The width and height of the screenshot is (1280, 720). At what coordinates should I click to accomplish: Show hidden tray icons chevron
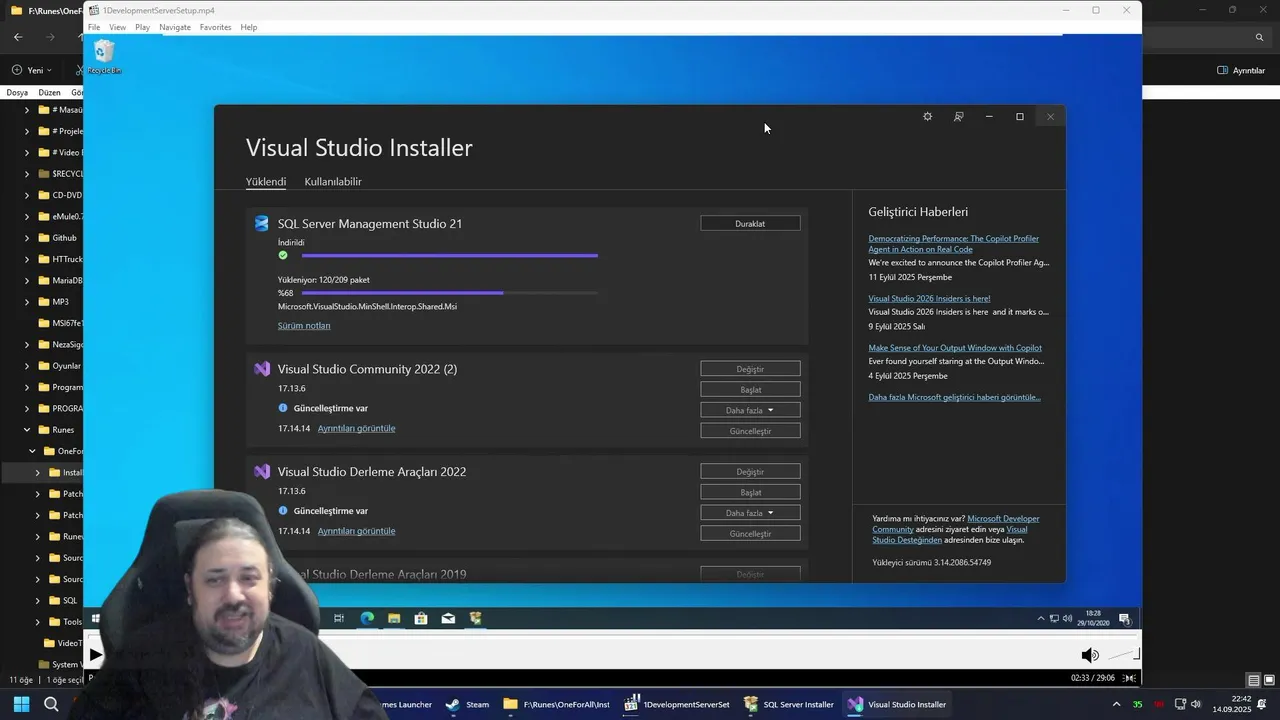[1116, 704]
